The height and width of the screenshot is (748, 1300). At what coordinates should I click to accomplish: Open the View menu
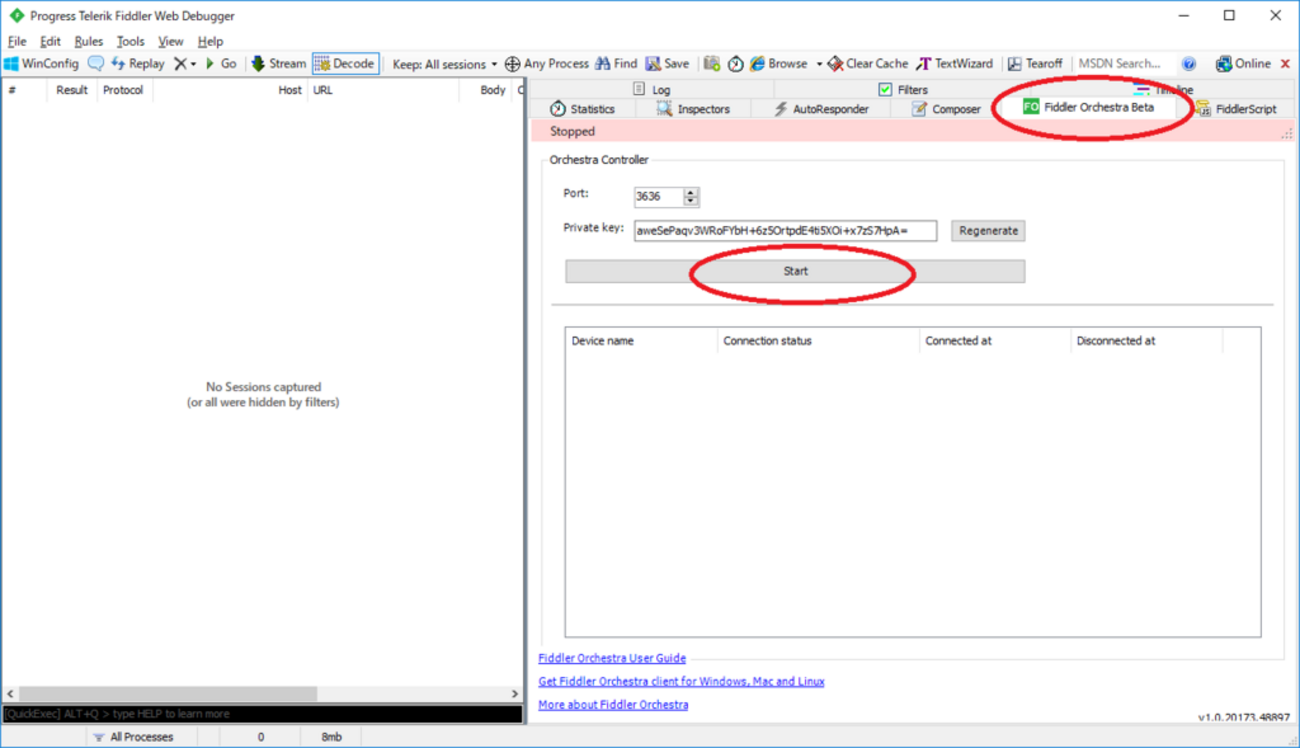[171, 41]
